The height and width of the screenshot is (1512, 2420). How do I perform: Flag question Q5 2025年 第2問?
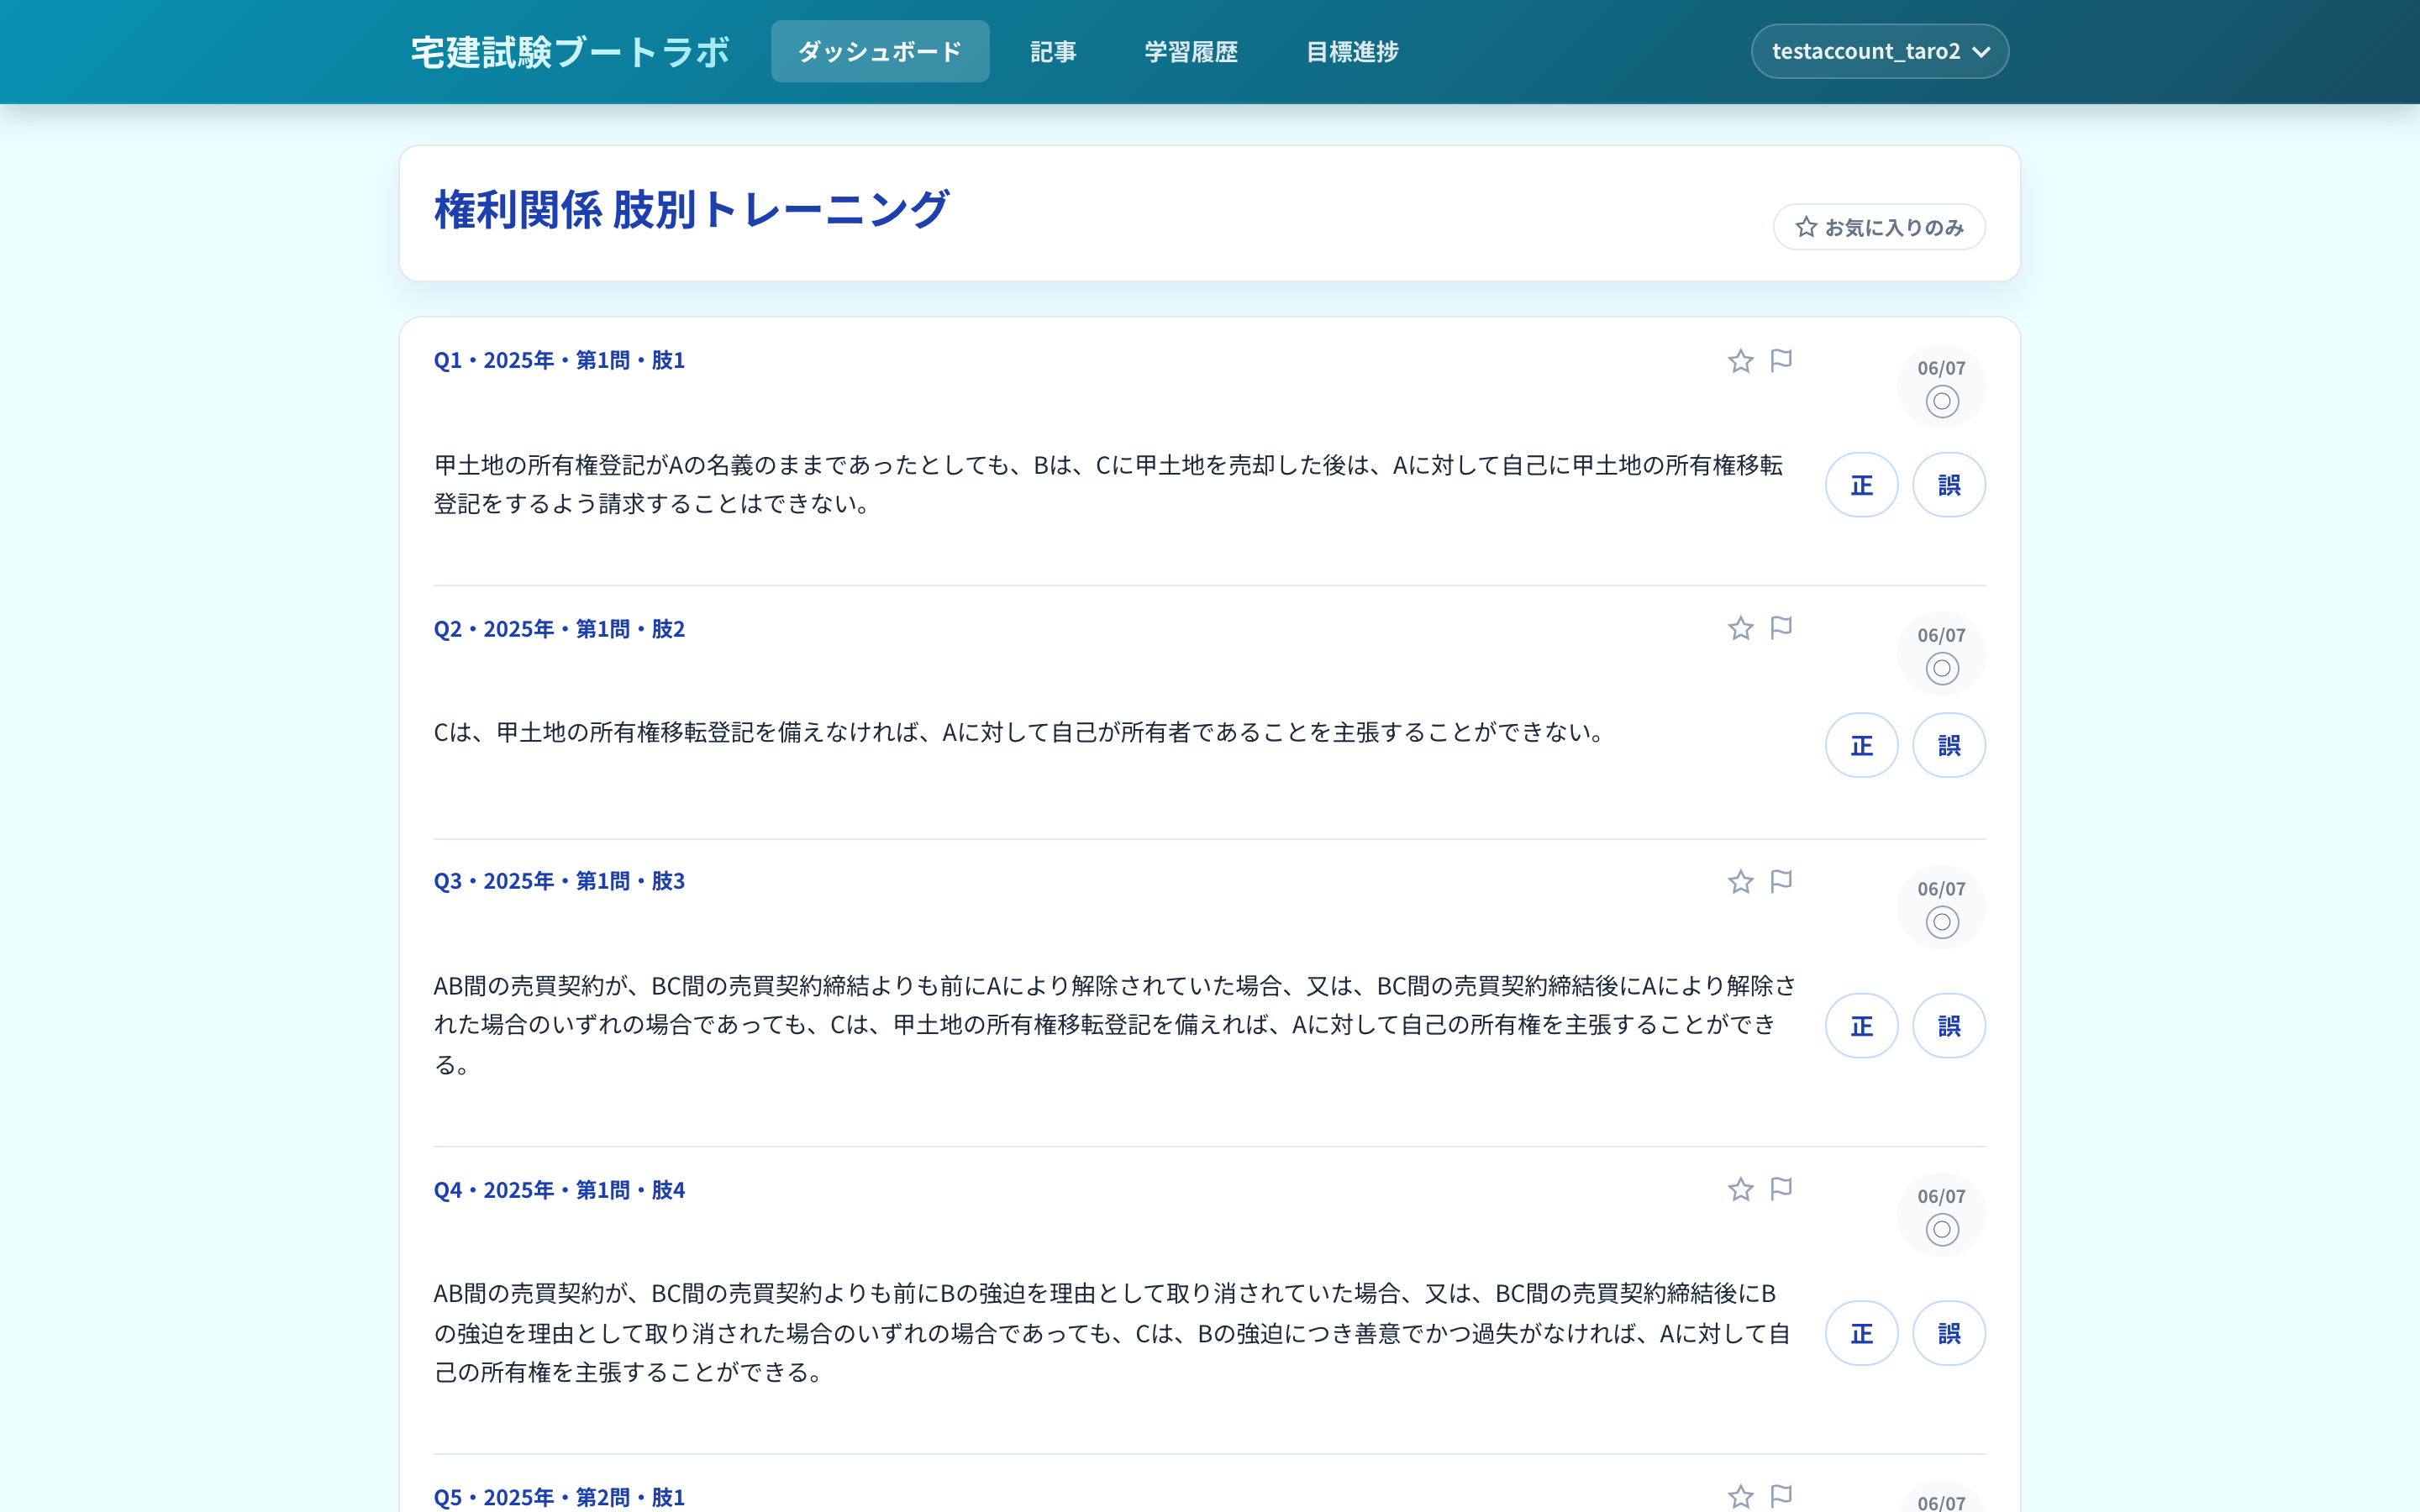1781,1496
